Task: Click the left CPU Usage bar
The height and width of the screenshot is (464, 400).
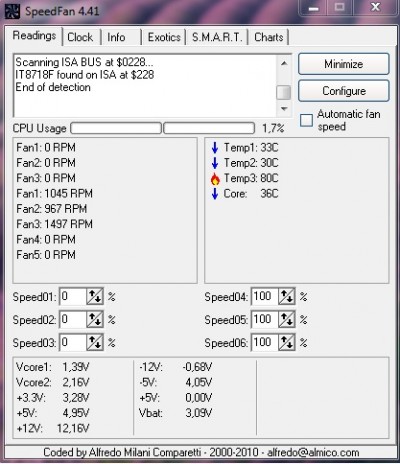Action: tap(116, 128)
